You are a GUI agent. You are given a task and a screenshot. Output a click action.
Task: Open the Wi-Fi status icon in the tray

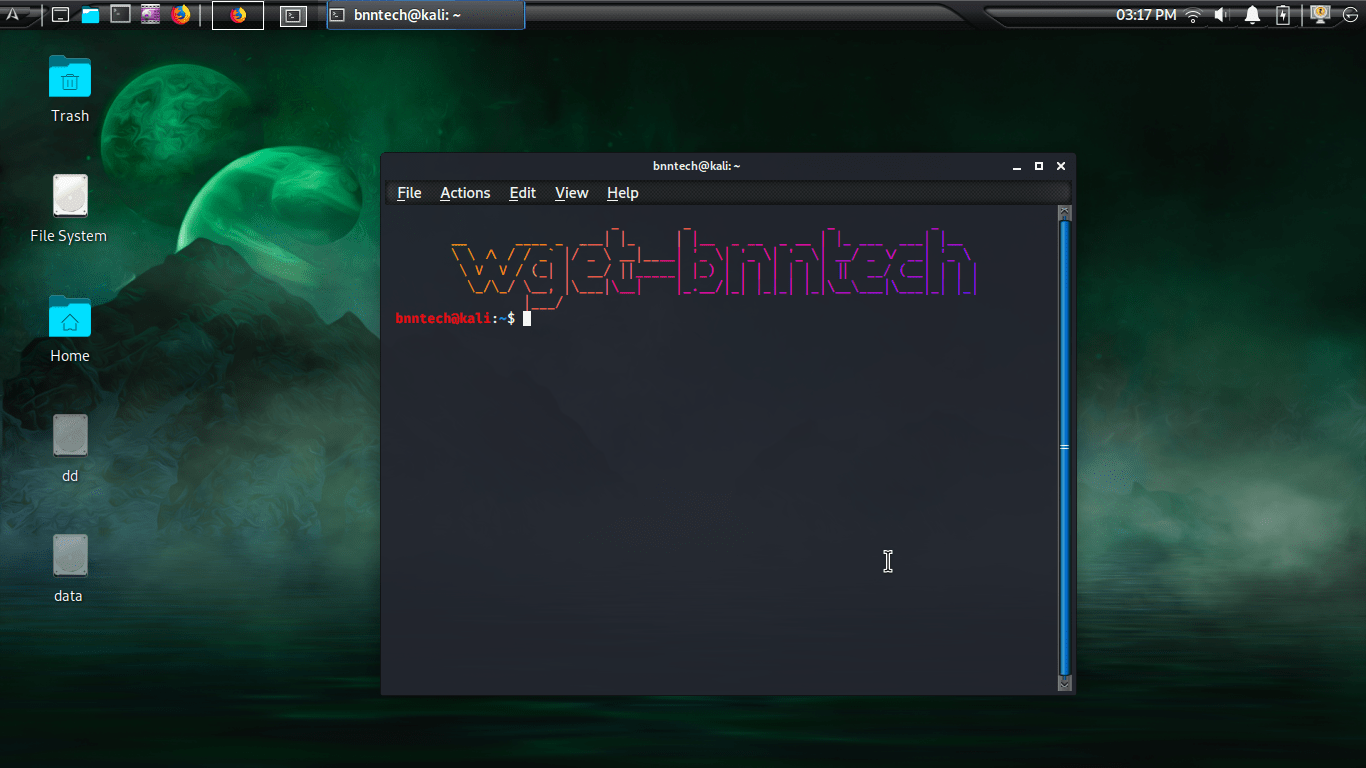point(1193,15)
